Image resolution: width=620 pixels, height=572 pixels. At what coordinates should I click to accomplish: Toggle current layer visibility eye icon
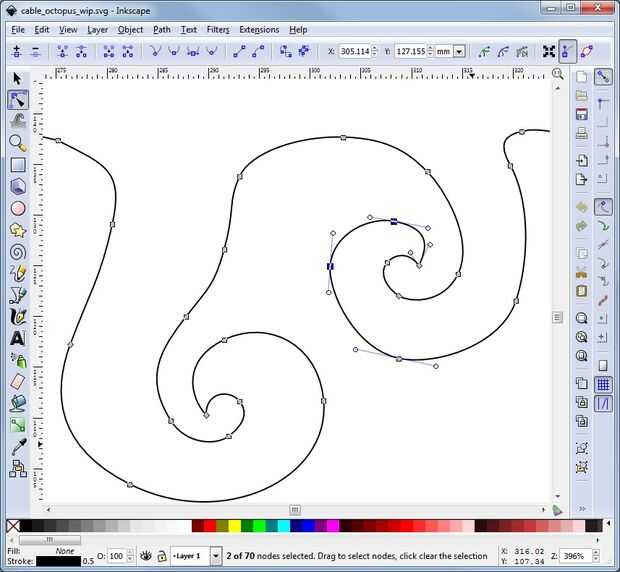tap(146, 556)
